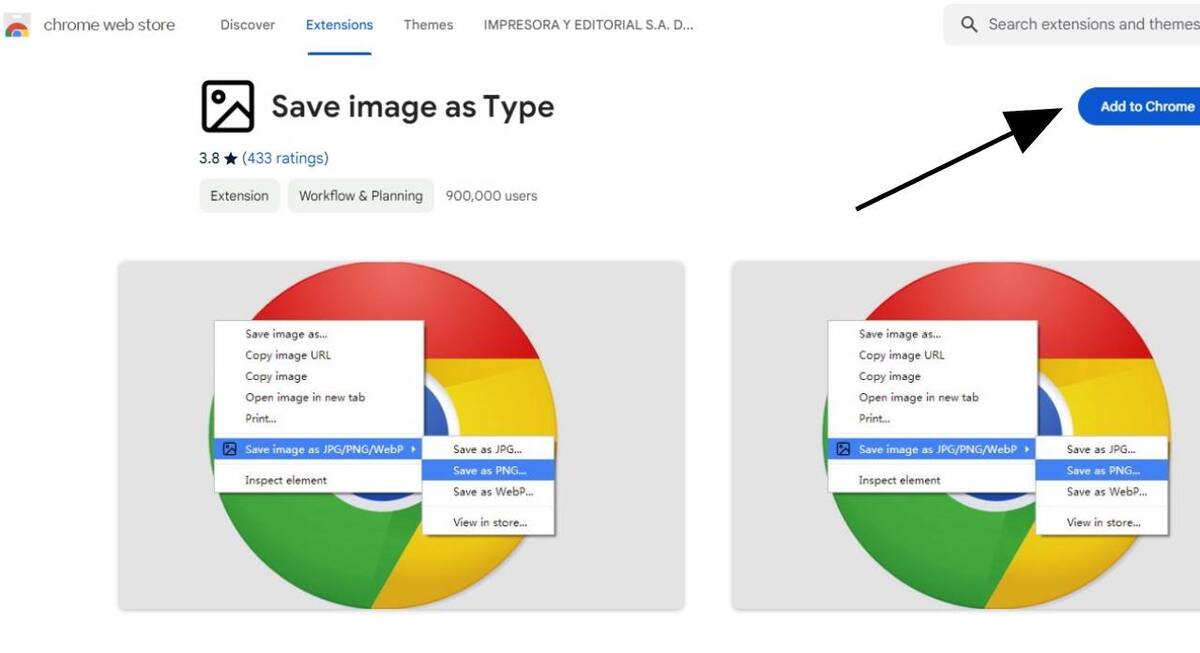1200x653 pixels.
Task: Open the Discover tab
Action: (248, 25)
